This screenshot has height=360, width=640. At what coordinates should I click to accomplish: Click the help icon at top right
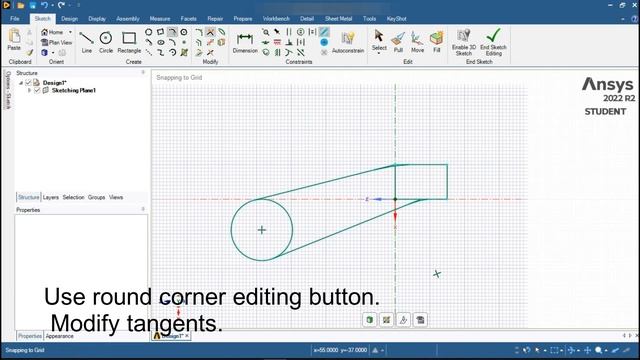634,19
